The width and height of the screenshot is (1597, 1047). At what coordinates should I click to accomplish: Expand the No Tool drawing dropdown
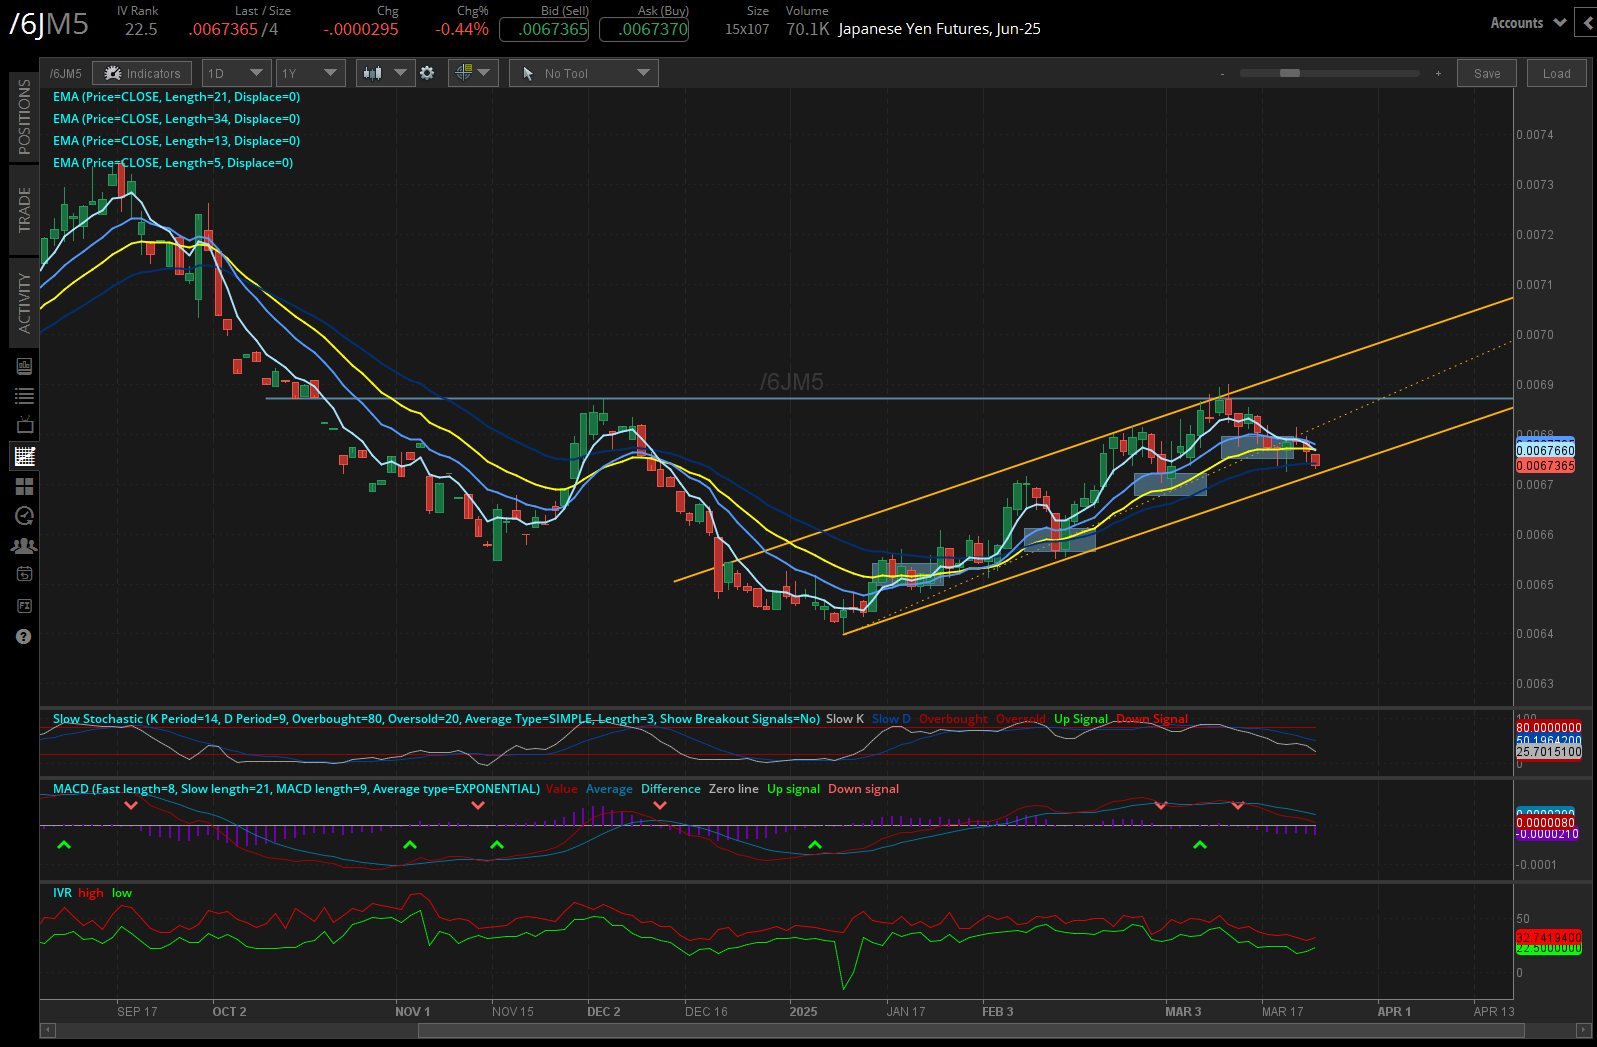[584, 73]
